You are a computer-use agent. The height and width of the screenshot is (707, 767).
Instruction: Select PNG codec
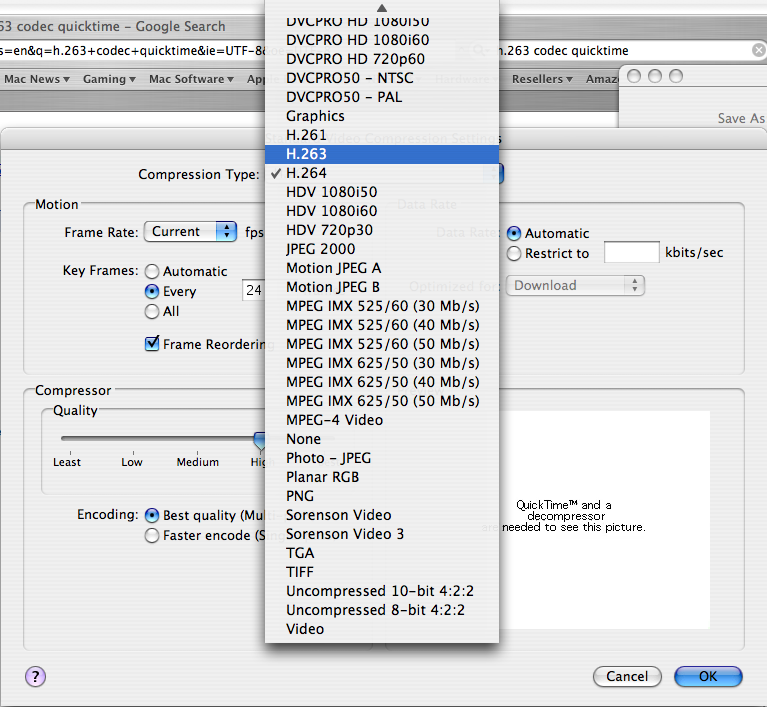click(x=382, y=496)
